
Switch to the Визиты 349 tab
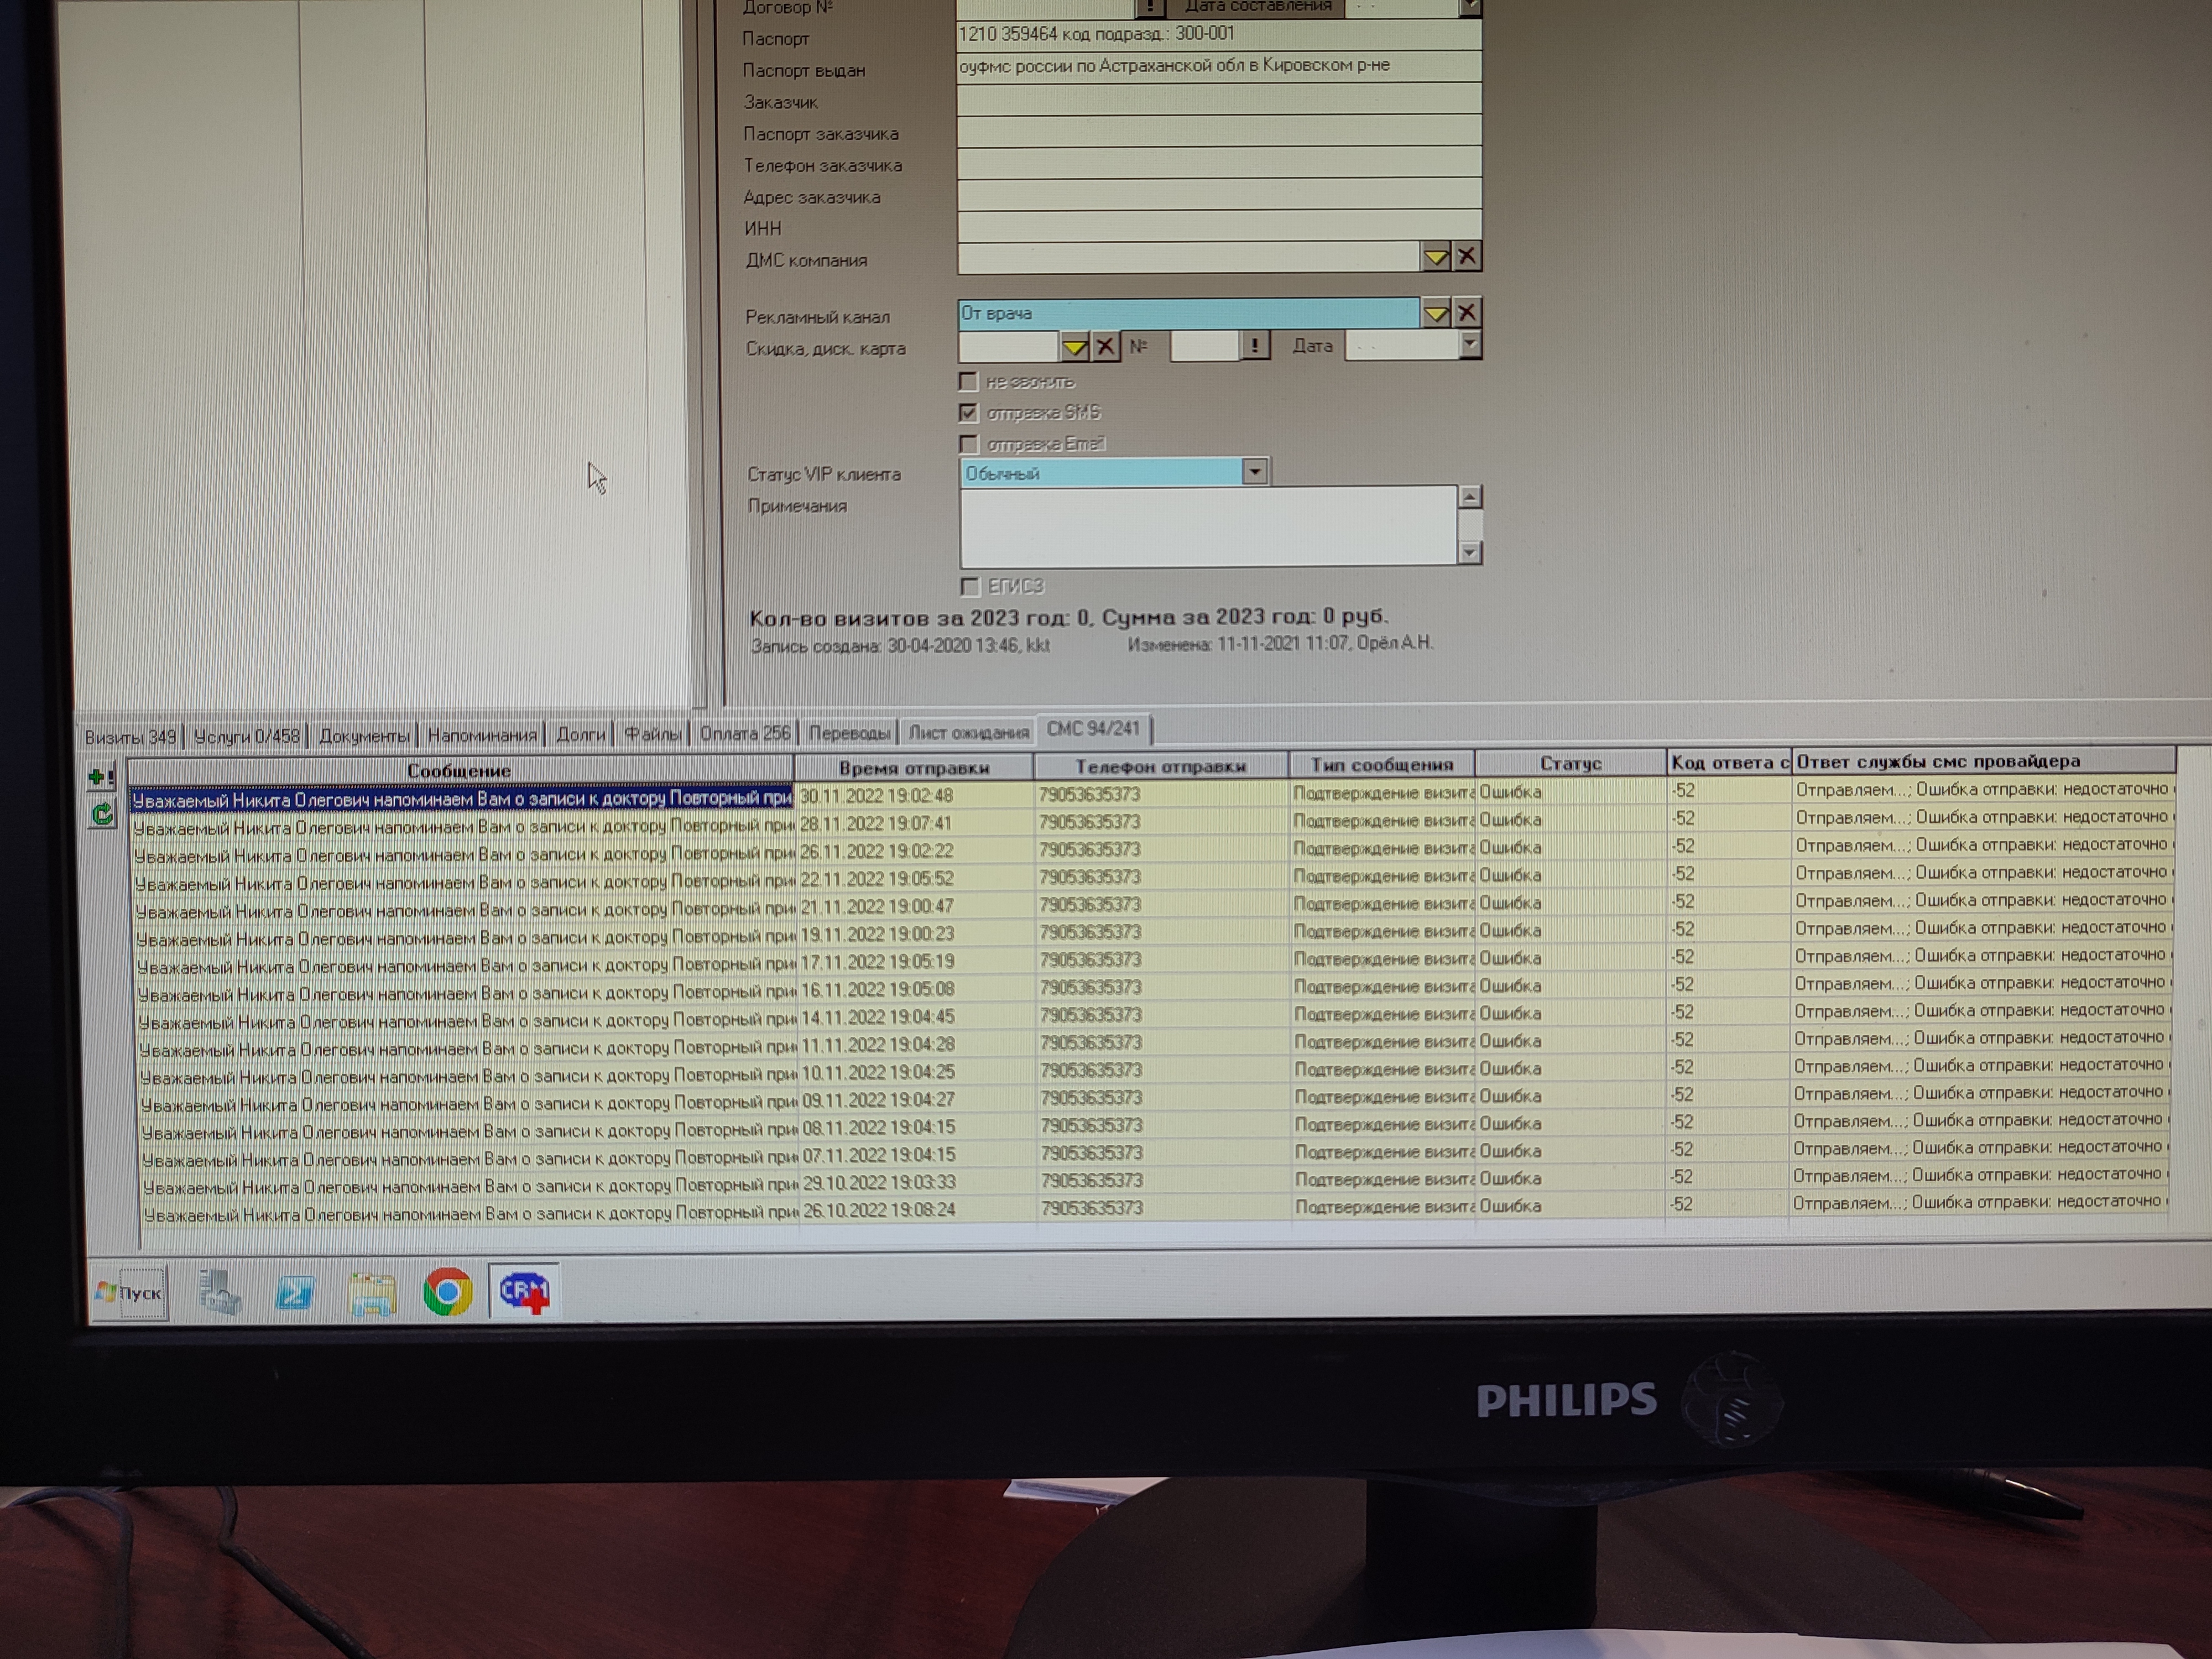point(130,737)
